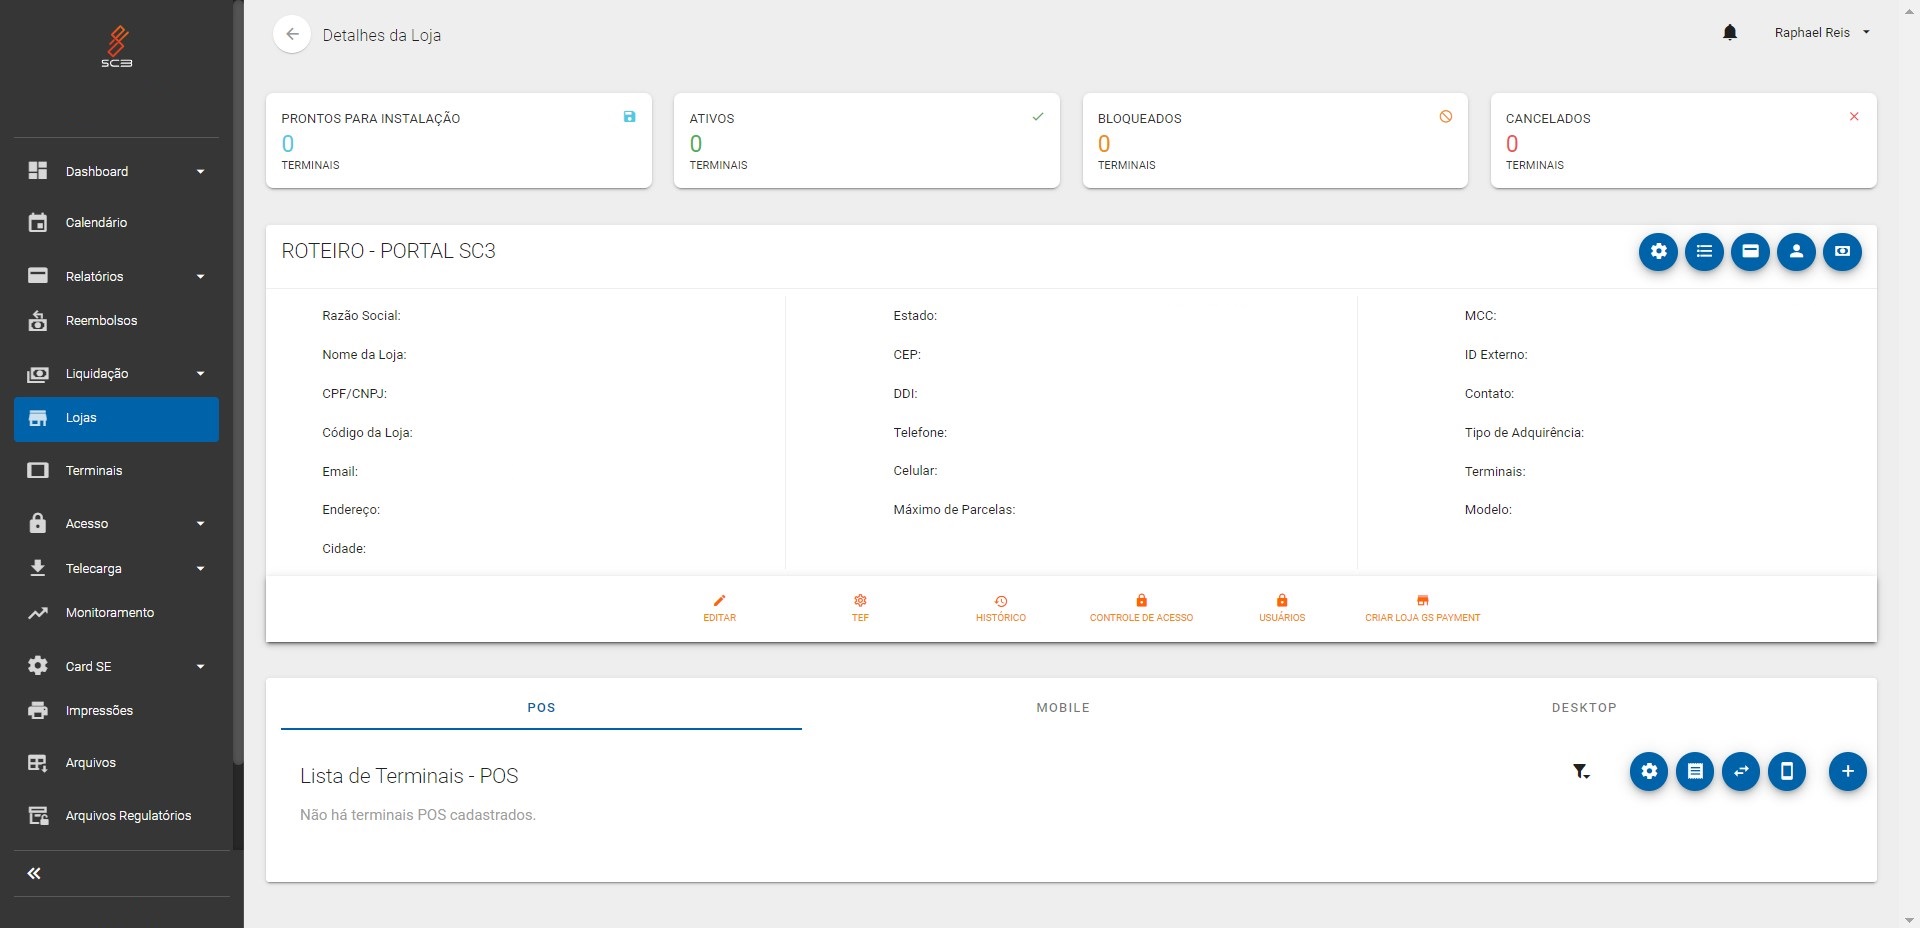Click the EDITAR button
This screenshot has width=1920, height=928.
tap(719, 608)
